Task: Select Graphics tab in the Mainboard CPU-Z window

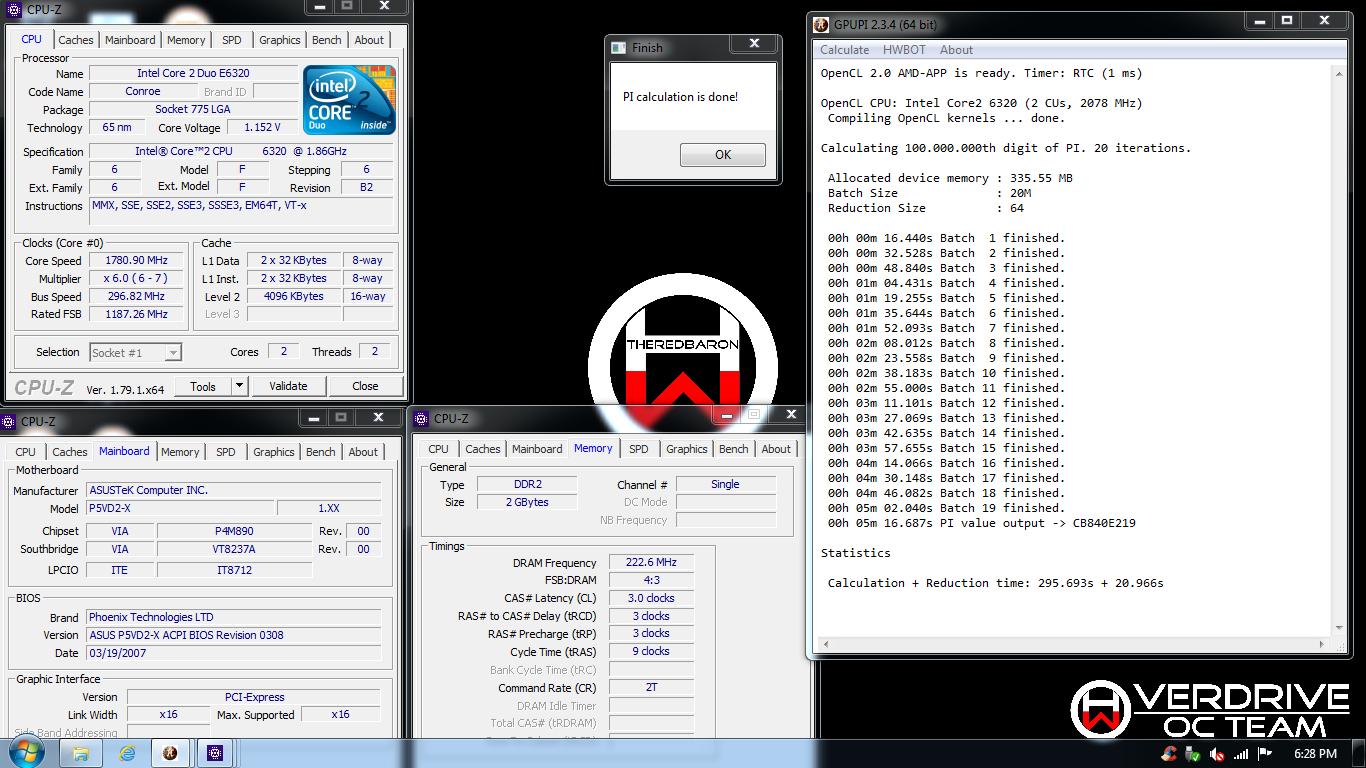Action: tap(273, 452)
